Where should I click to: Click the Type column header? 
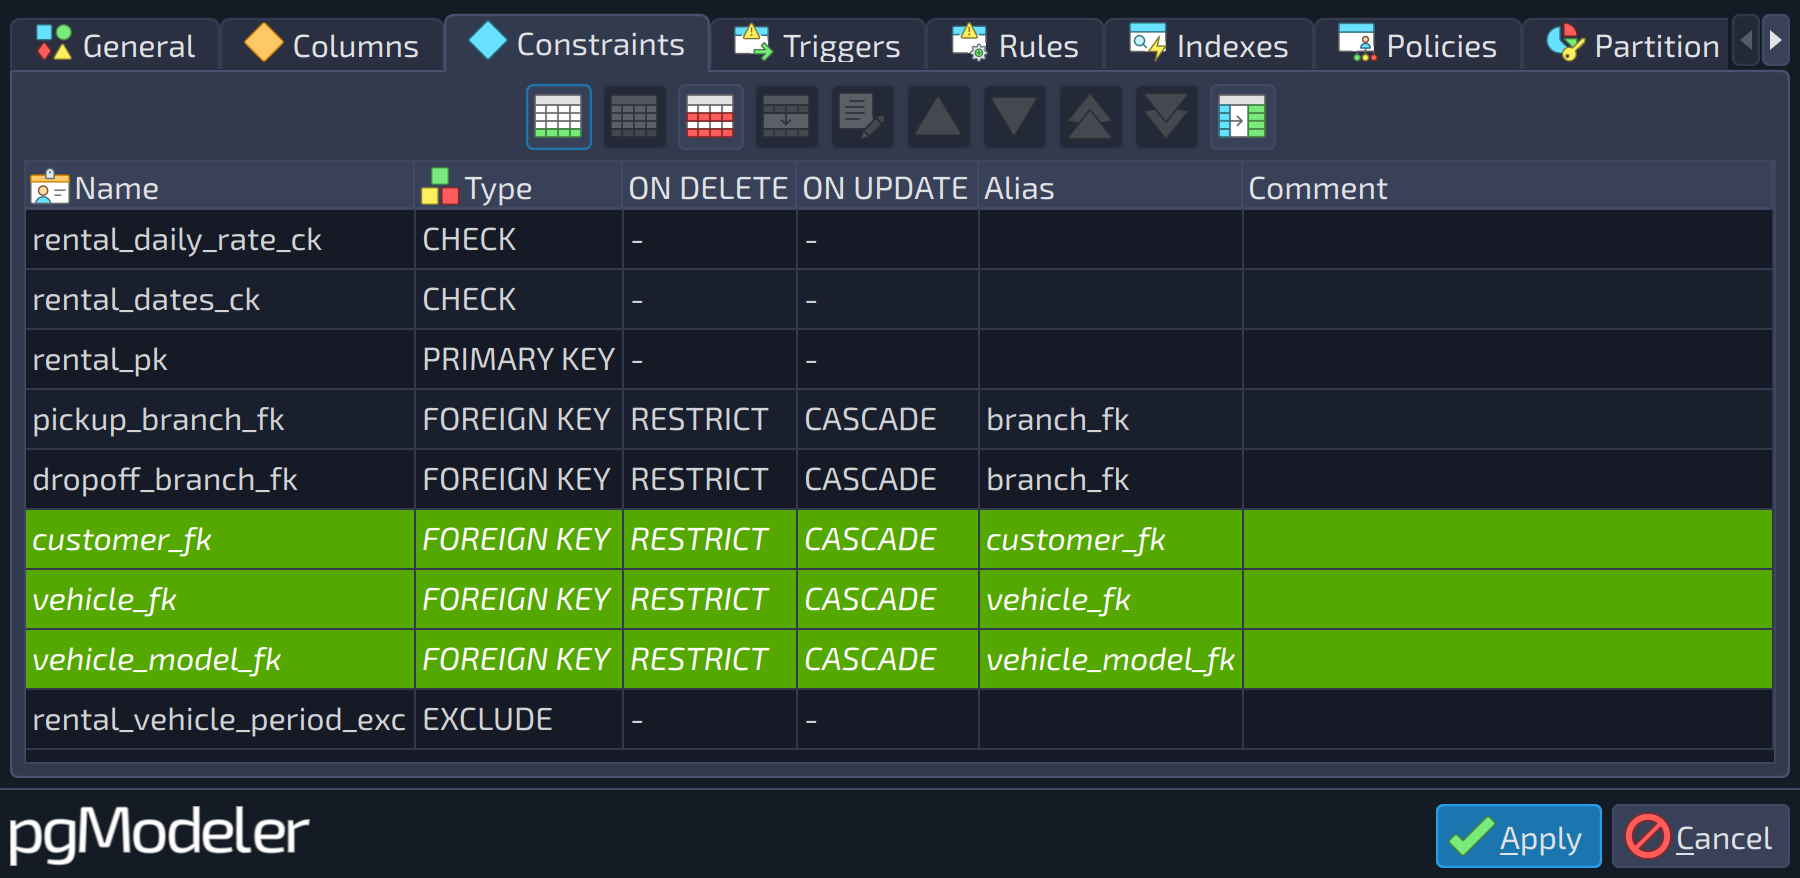tap(519, 188)
